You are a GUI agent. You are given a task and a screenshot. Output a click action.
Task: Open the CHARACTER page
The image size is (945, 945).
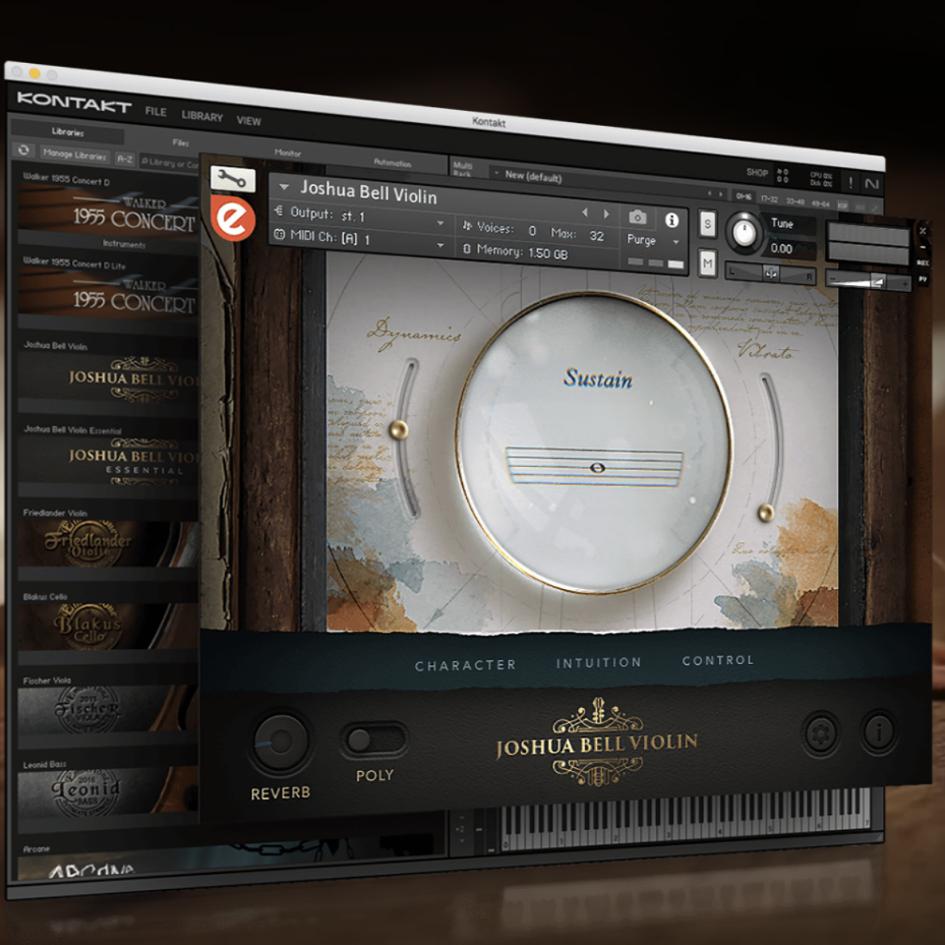(x=465, y=665)
